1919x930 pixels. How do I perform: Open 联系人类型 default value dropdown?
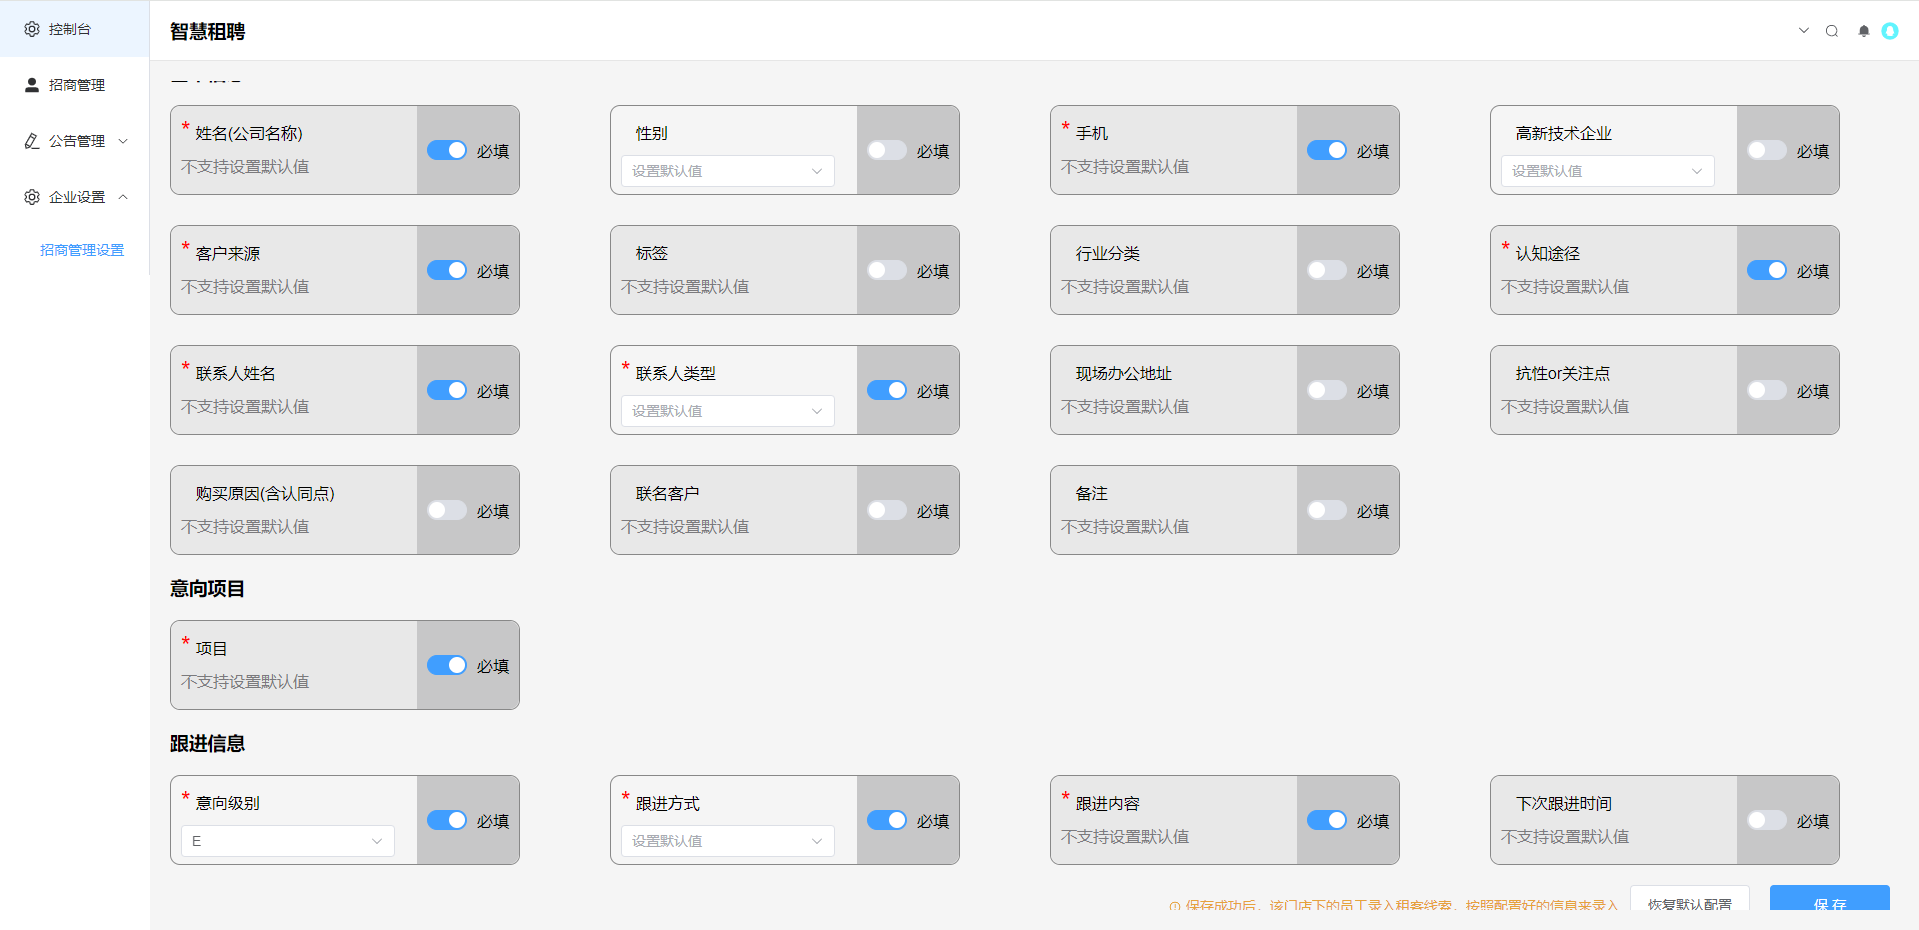728,411
